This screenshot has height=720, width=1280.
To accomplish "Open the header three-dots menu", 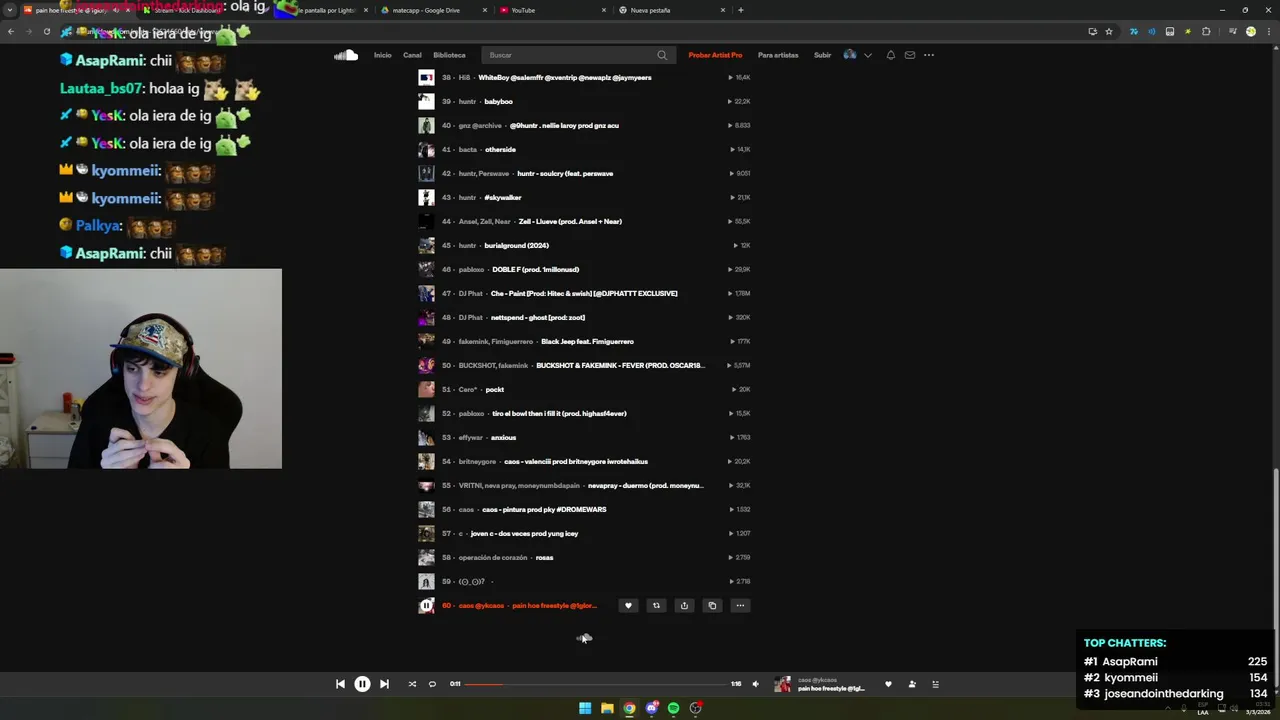I will (929, 55).
